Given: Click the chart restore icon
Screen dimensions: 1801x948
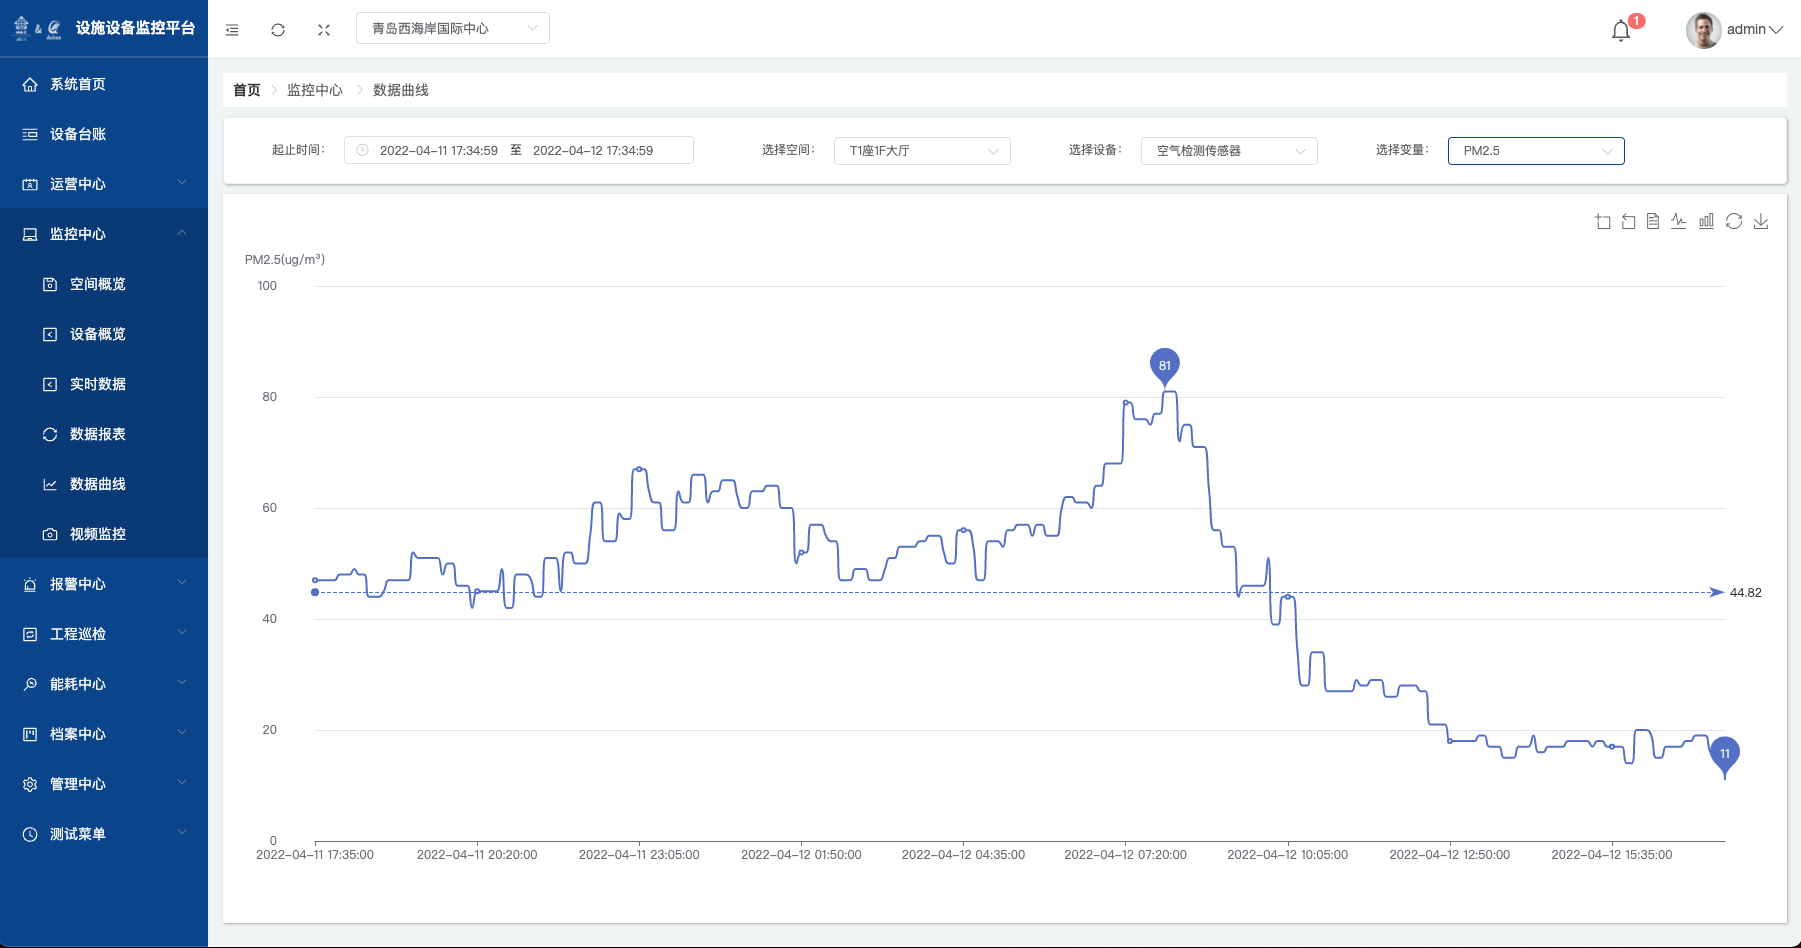Looking at the screenshot, I should tap(1734, 222).
